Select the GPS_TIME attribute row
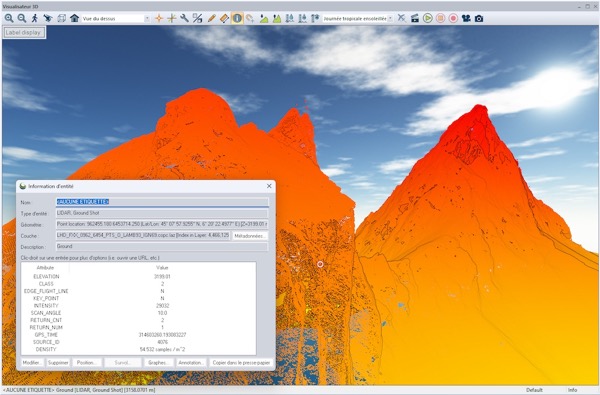 tap(139, 335)
